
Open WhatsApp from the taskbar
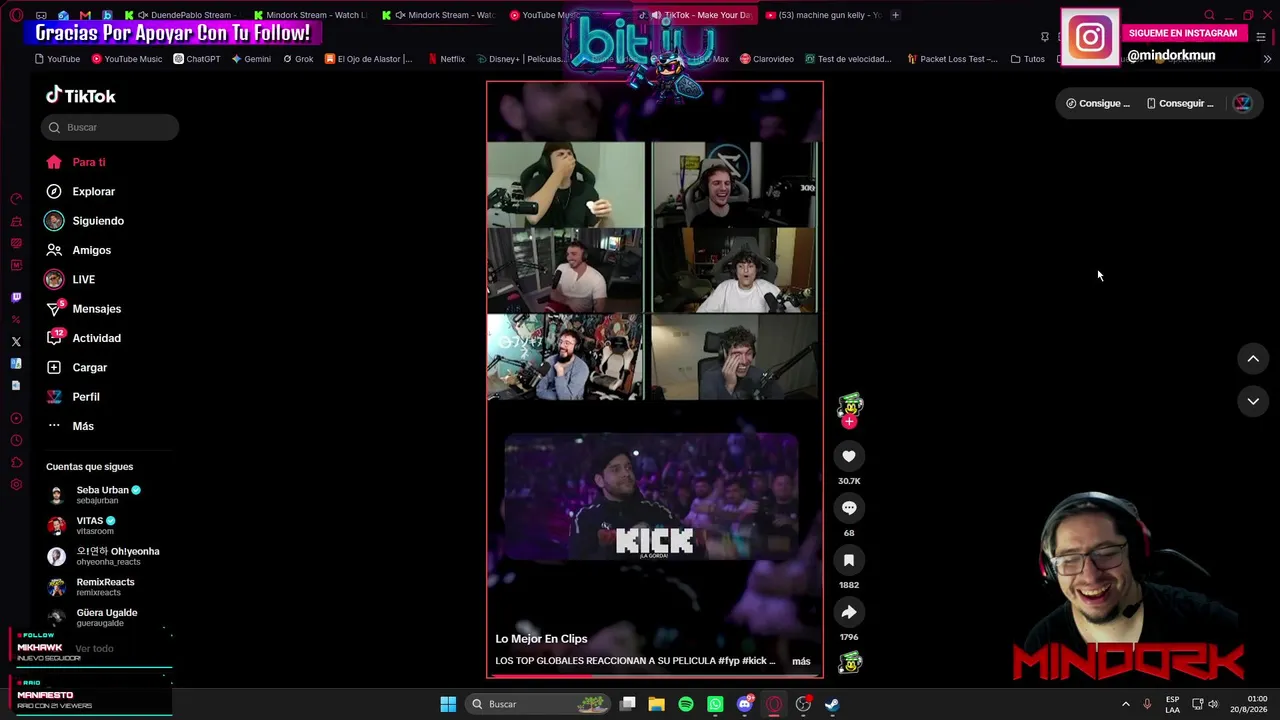715,704
